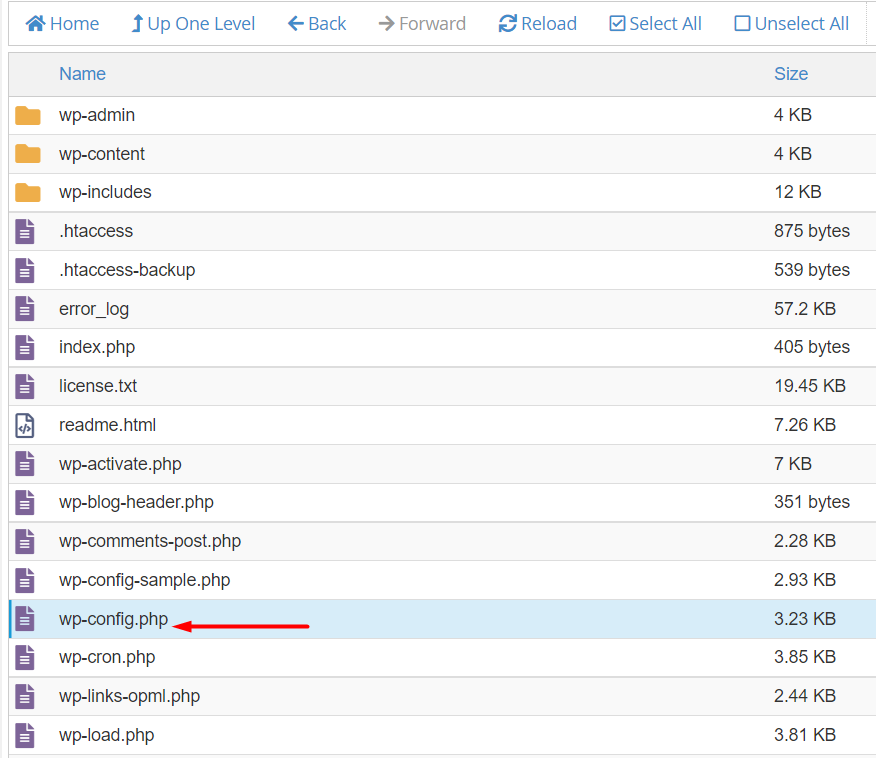
Task: Click the wp-config.php file icon
Action: [25, 619]
